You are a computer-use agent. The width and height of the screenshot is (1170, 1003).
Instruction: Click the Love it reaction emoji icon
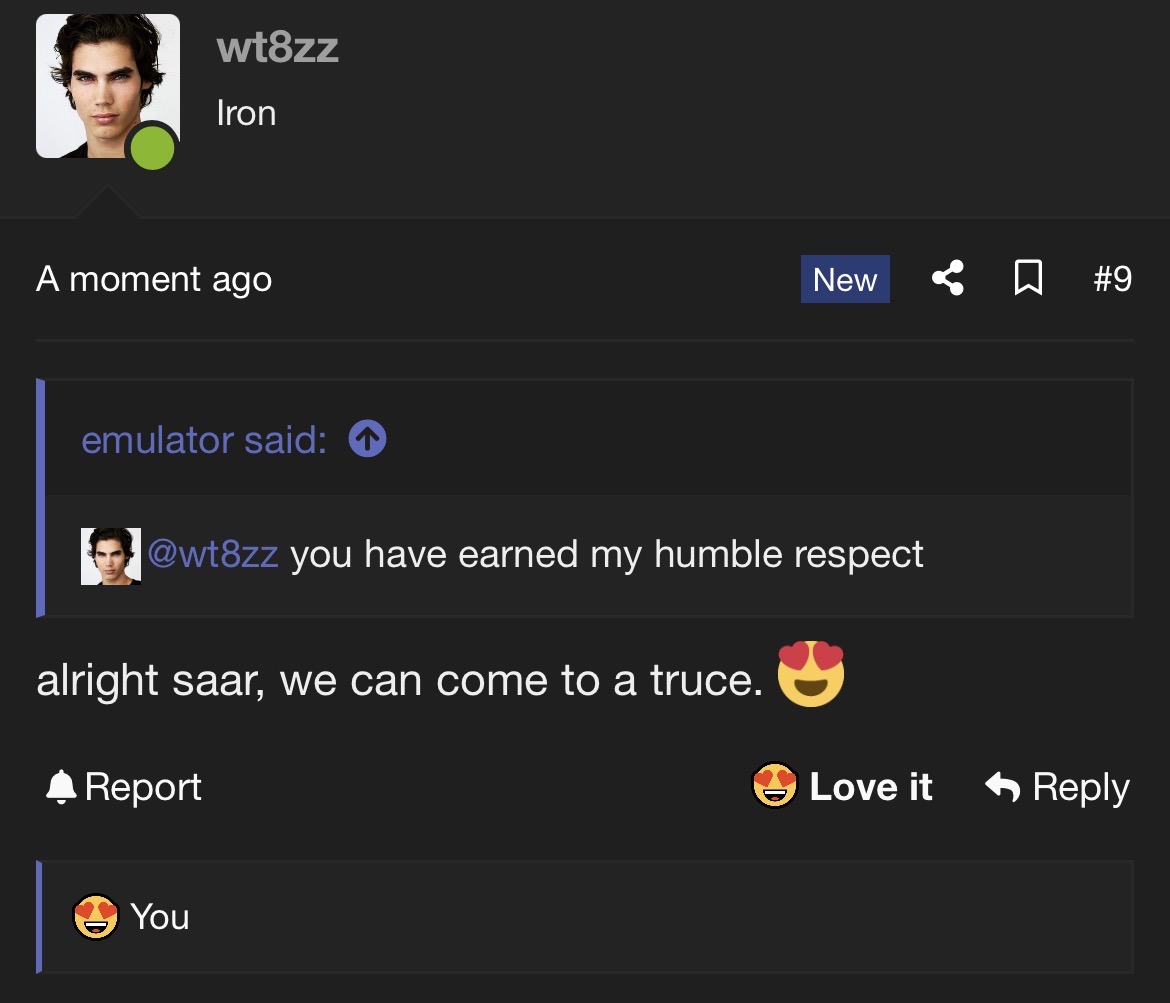(775, 785)
